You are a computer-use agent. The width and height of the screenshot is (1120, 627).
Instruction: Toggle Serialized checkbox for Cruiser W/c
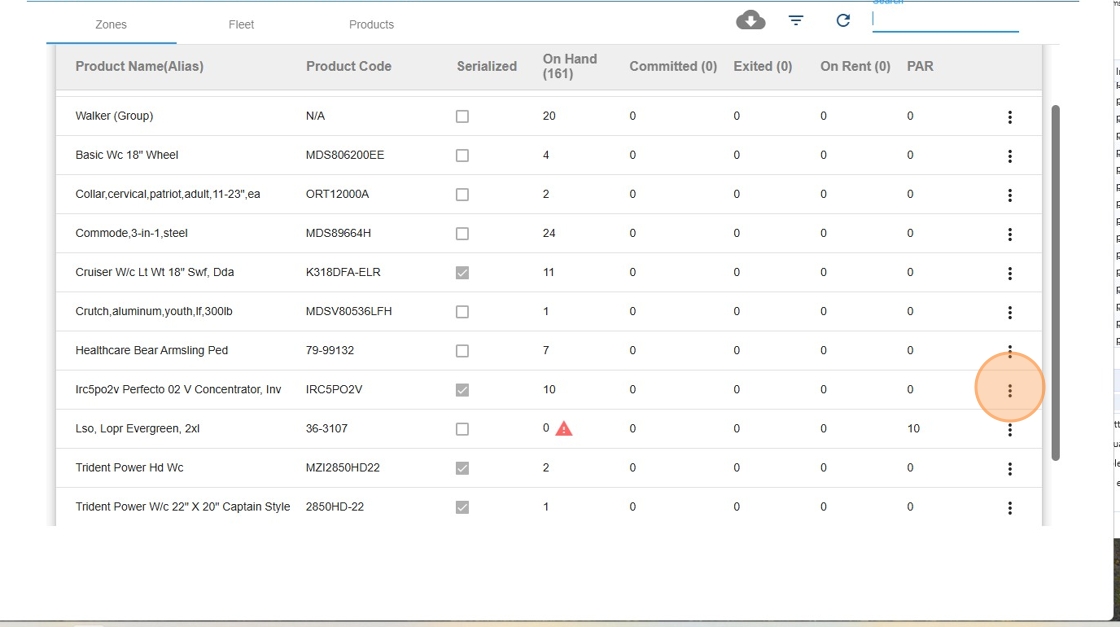pyautogui.click(x=462, y=273)
